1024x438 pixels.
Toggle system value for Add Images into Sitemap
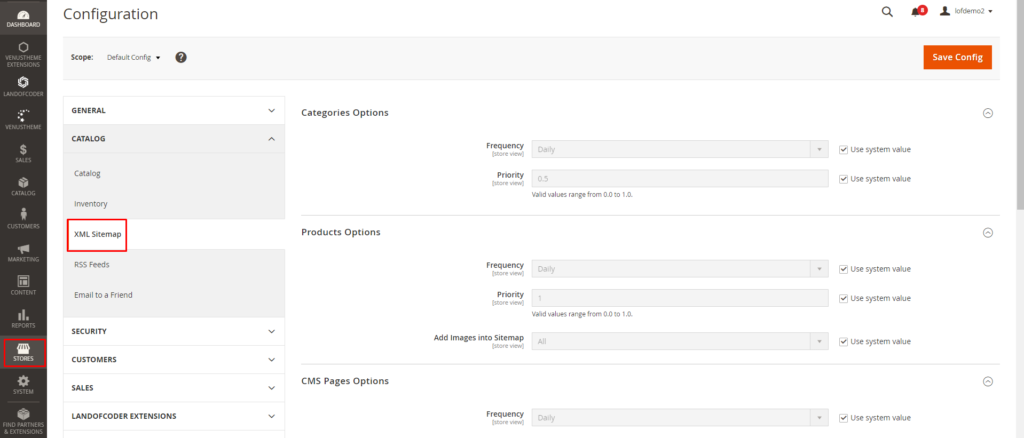pyautogui.click(x=844, y=341)
